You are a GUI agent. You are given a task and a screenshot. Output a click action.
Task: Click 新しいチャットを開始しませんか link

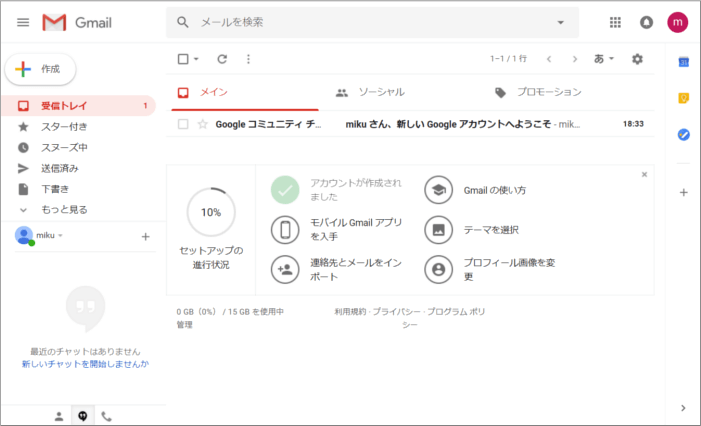[85, 364]
